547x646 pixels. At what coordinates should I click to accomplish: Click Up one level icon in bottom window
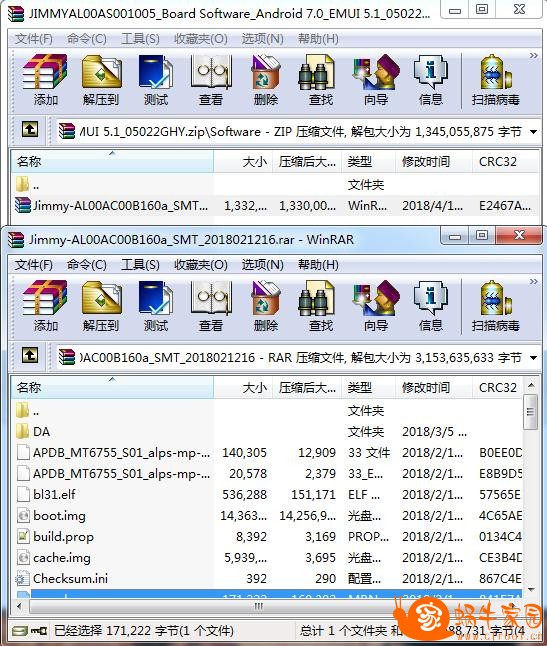click(x=30, y=355)
